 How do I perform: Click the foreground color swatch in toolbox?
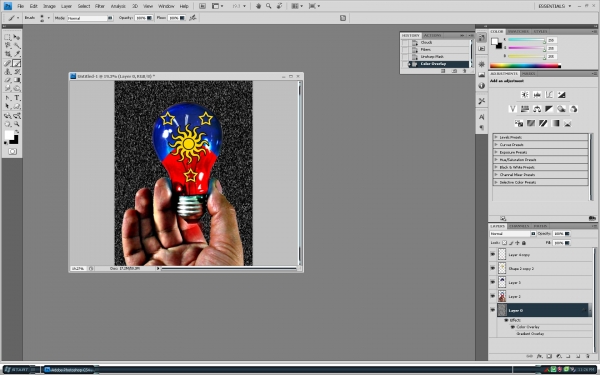9,135
